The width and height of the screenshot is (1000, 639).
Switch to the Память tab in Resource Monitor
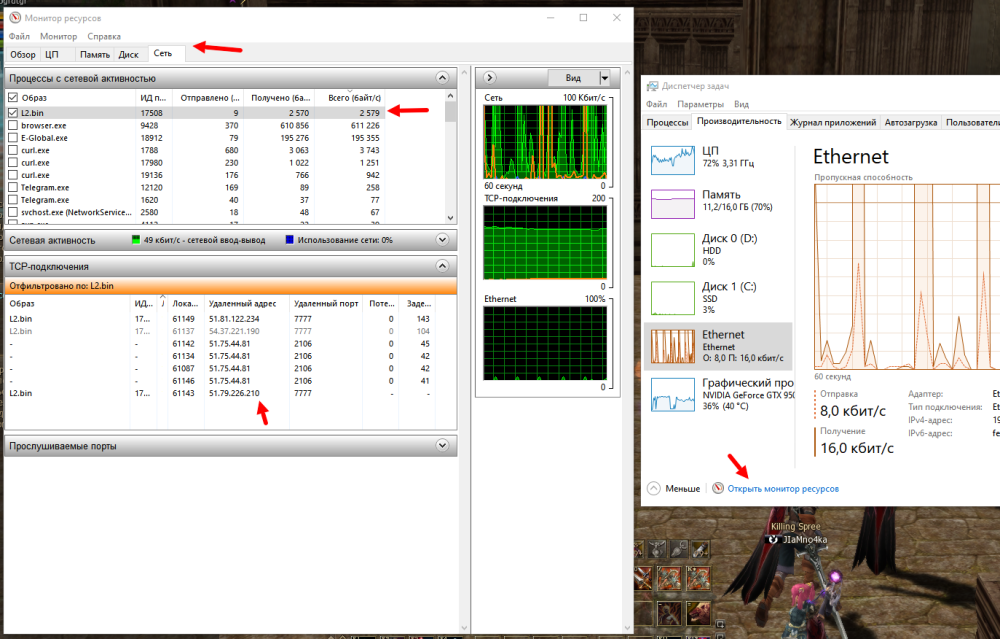(x=95, y=54)
